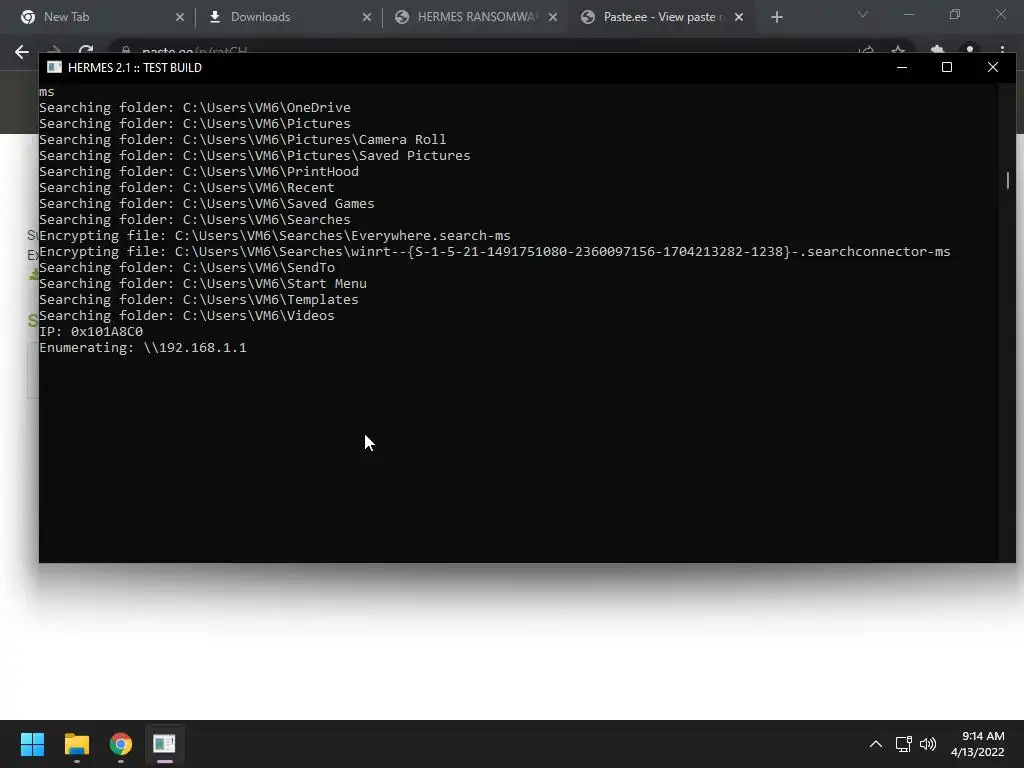Select HERMES console app in taskbar
The height and width of the screenshot is (768, 1024).
point(165,744)
